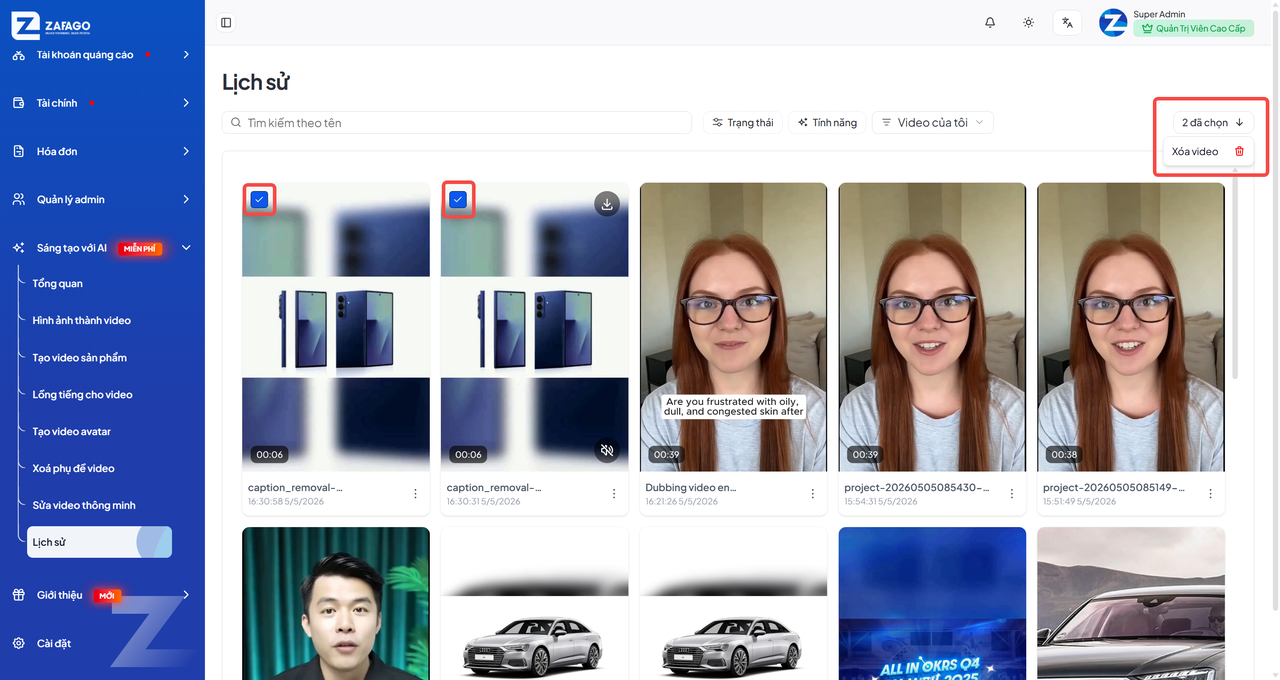Click the Super Admin avatar
This screenshot has height=680, width=1280.
[x=1113, y=23]
